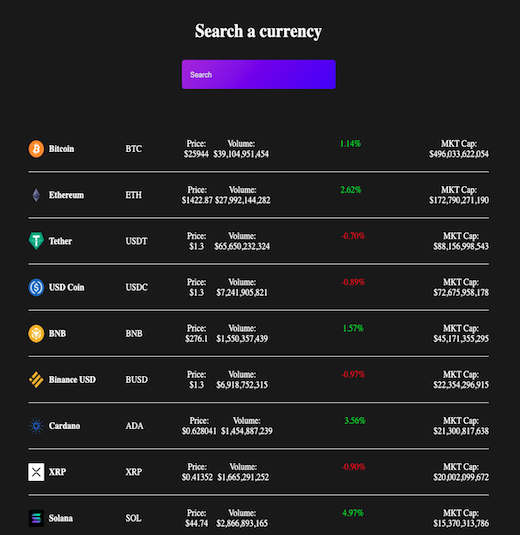Click the blue USD Coin logo
The image size is (520, 535).
pyautogui.click(x=36, y=287)
